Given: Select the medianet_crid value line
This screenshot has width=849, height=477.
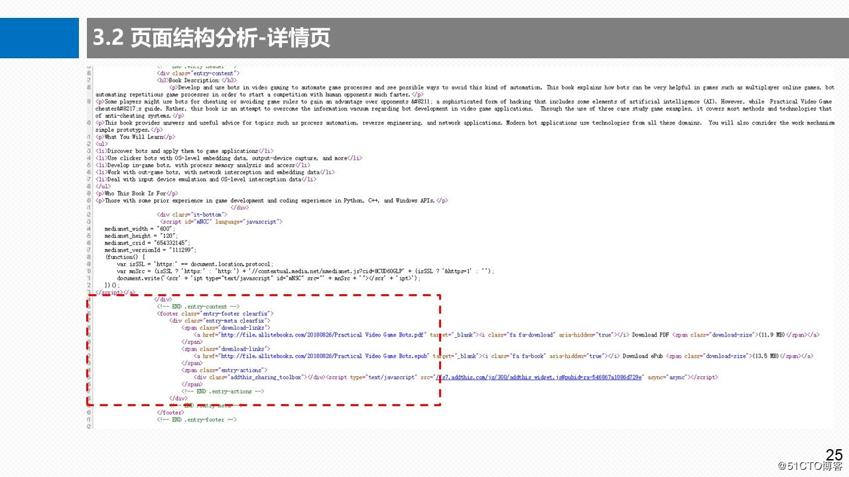Looking at the screenshot, I should [x=147, y=243].
